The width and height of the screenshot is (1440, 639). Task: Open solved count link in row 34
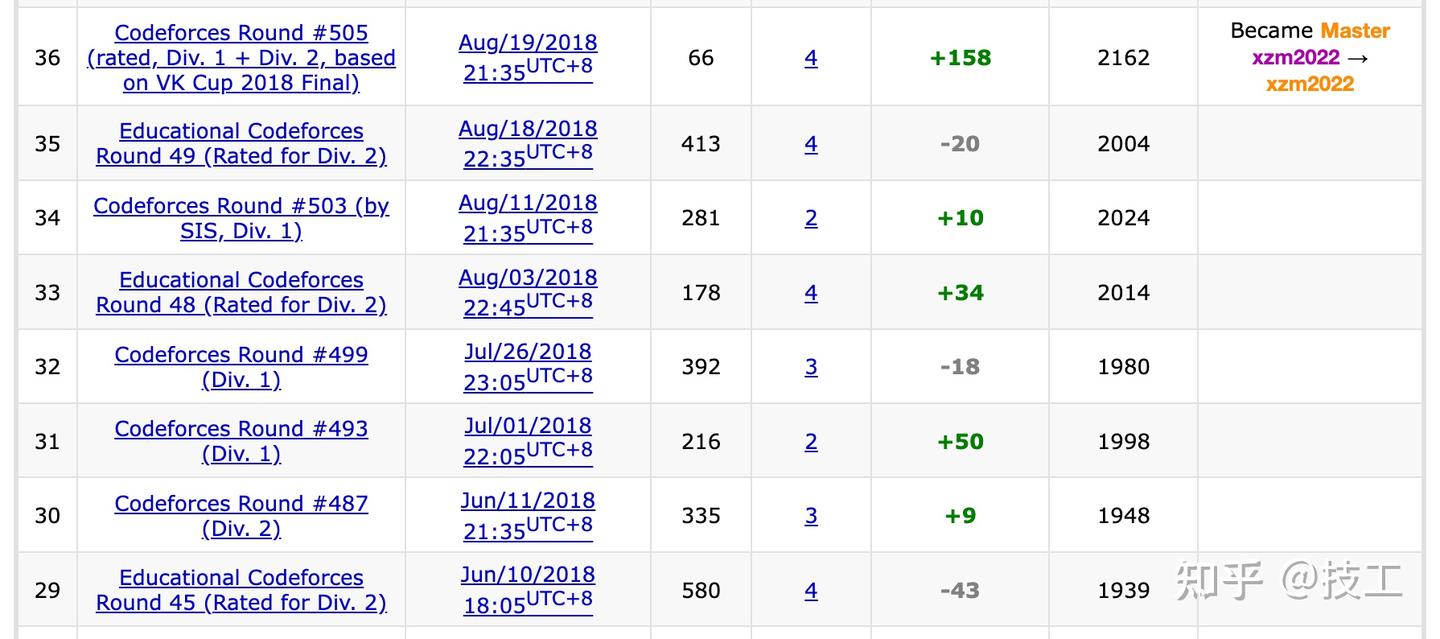pyautogui.click(x=811, y=219)
